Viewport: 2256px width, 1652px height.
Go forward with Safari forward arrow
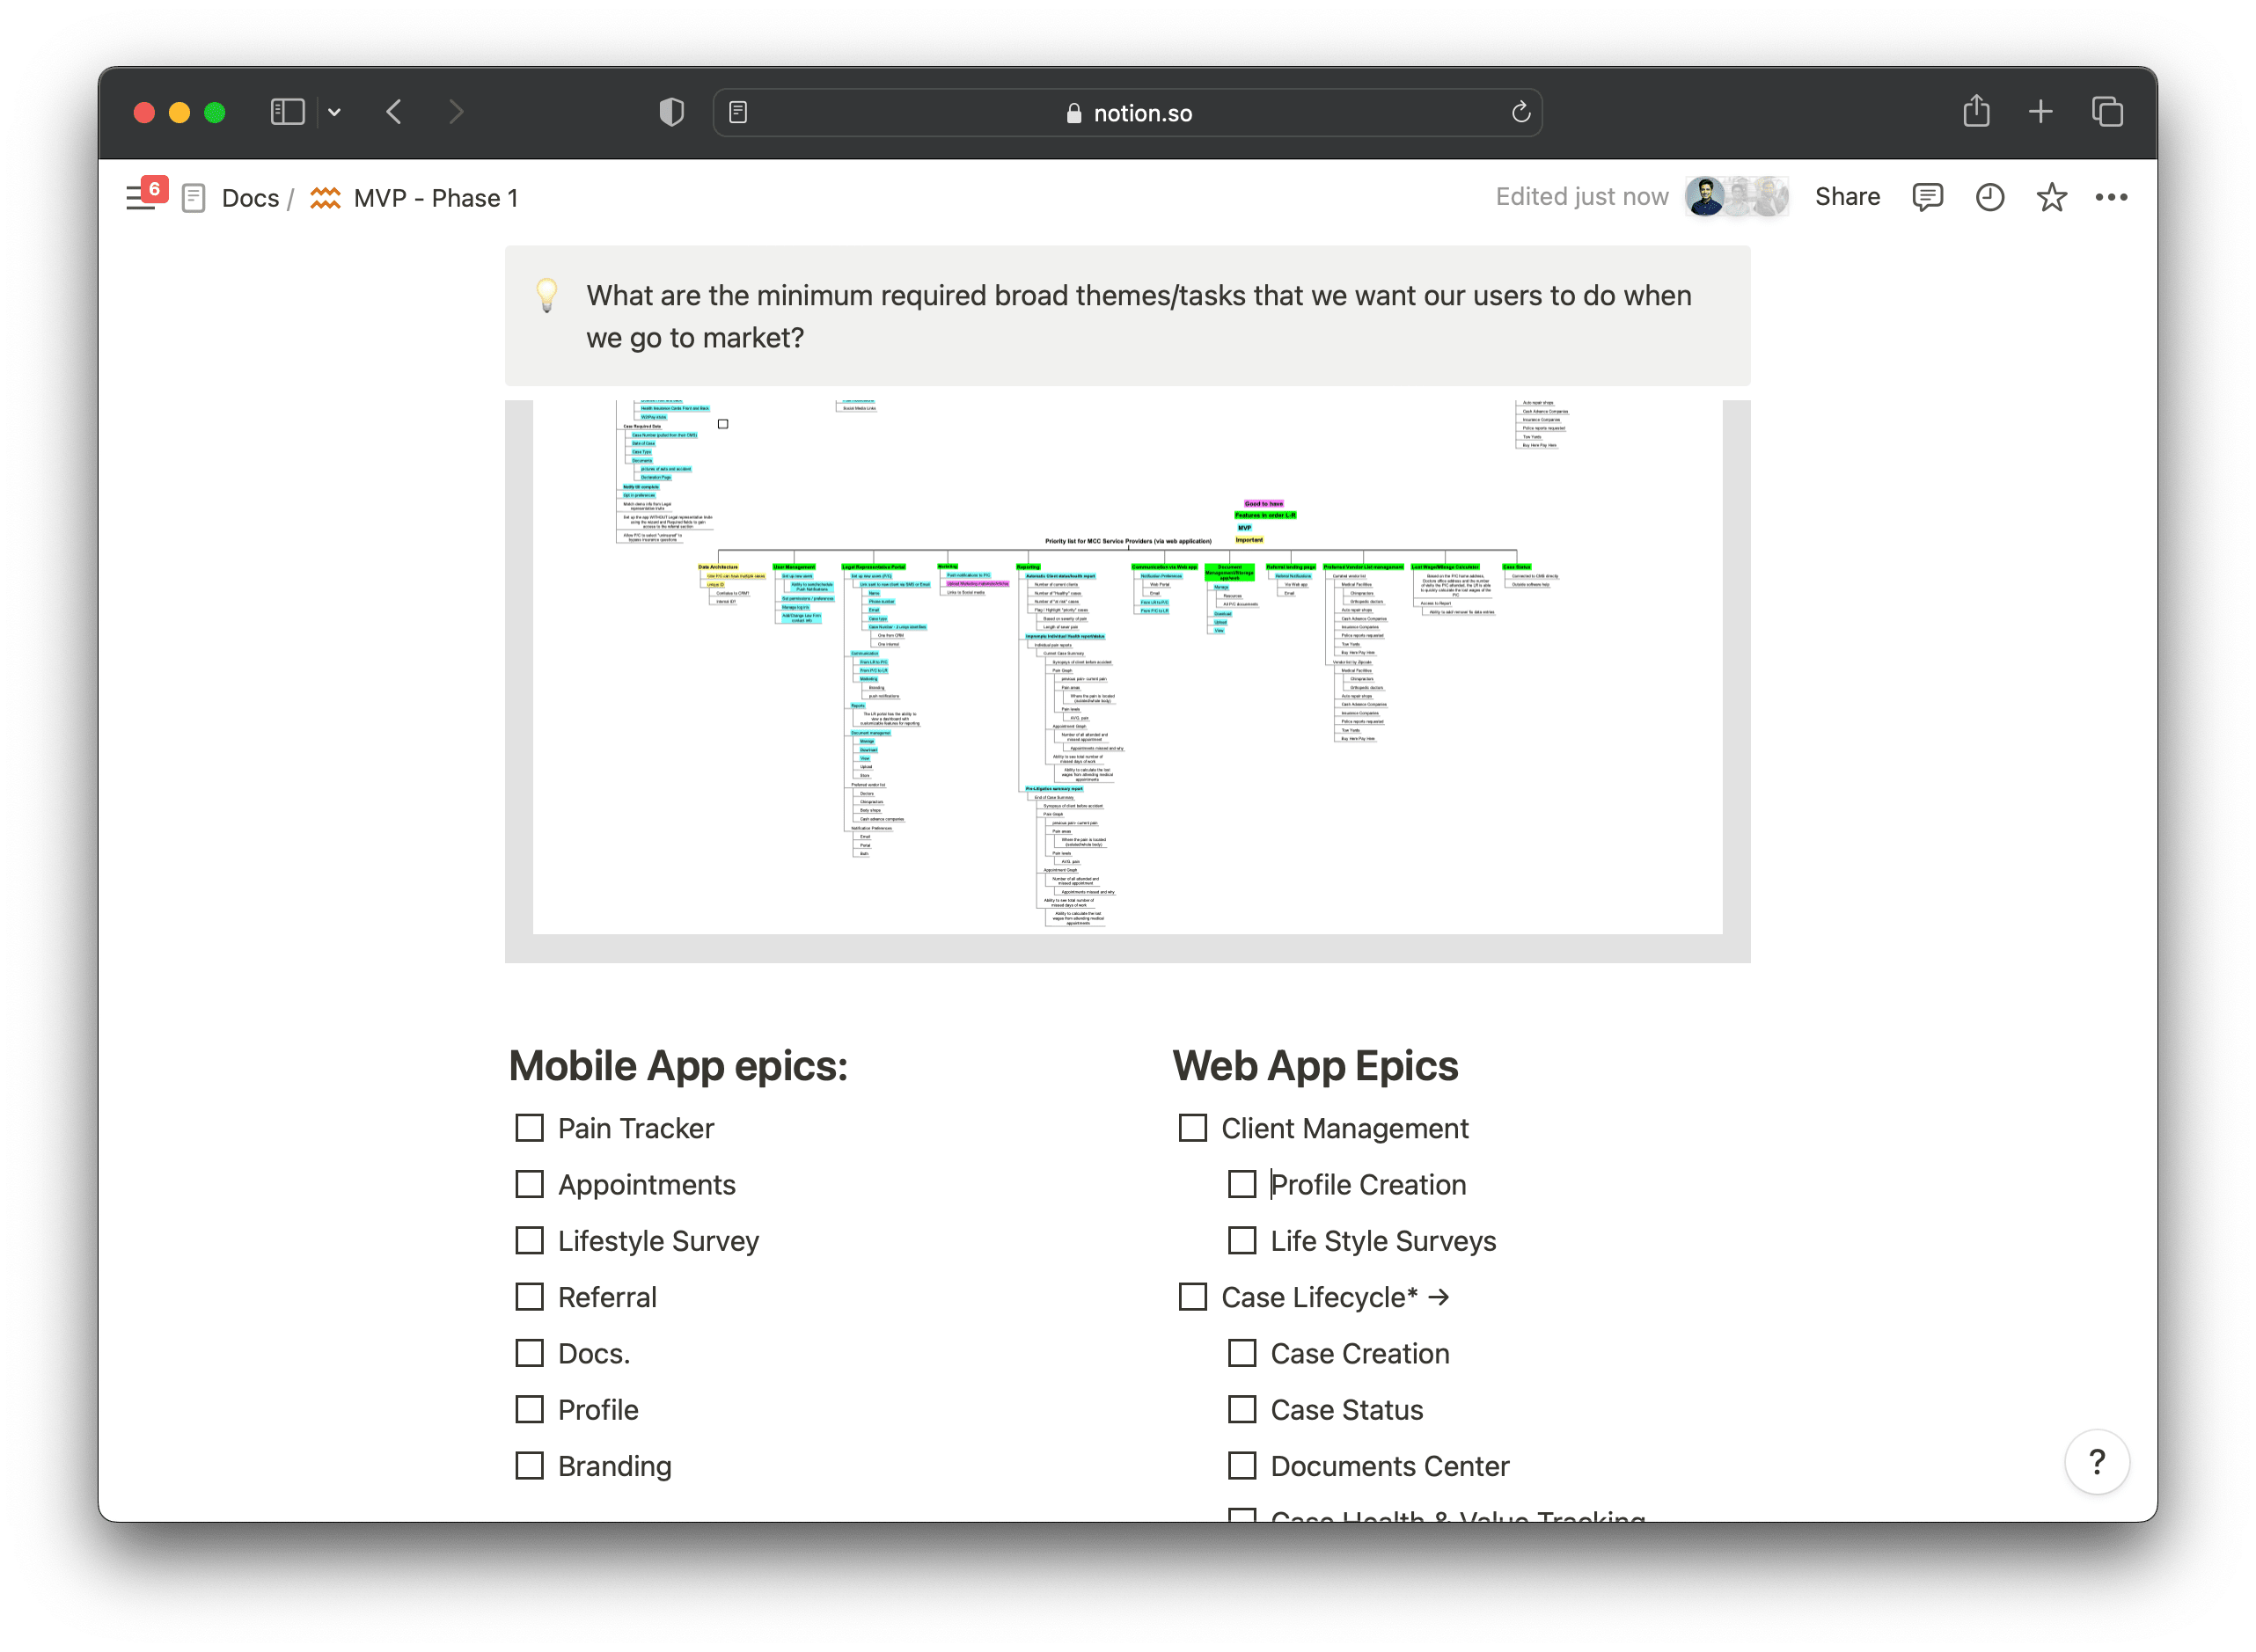coord(456,112)
